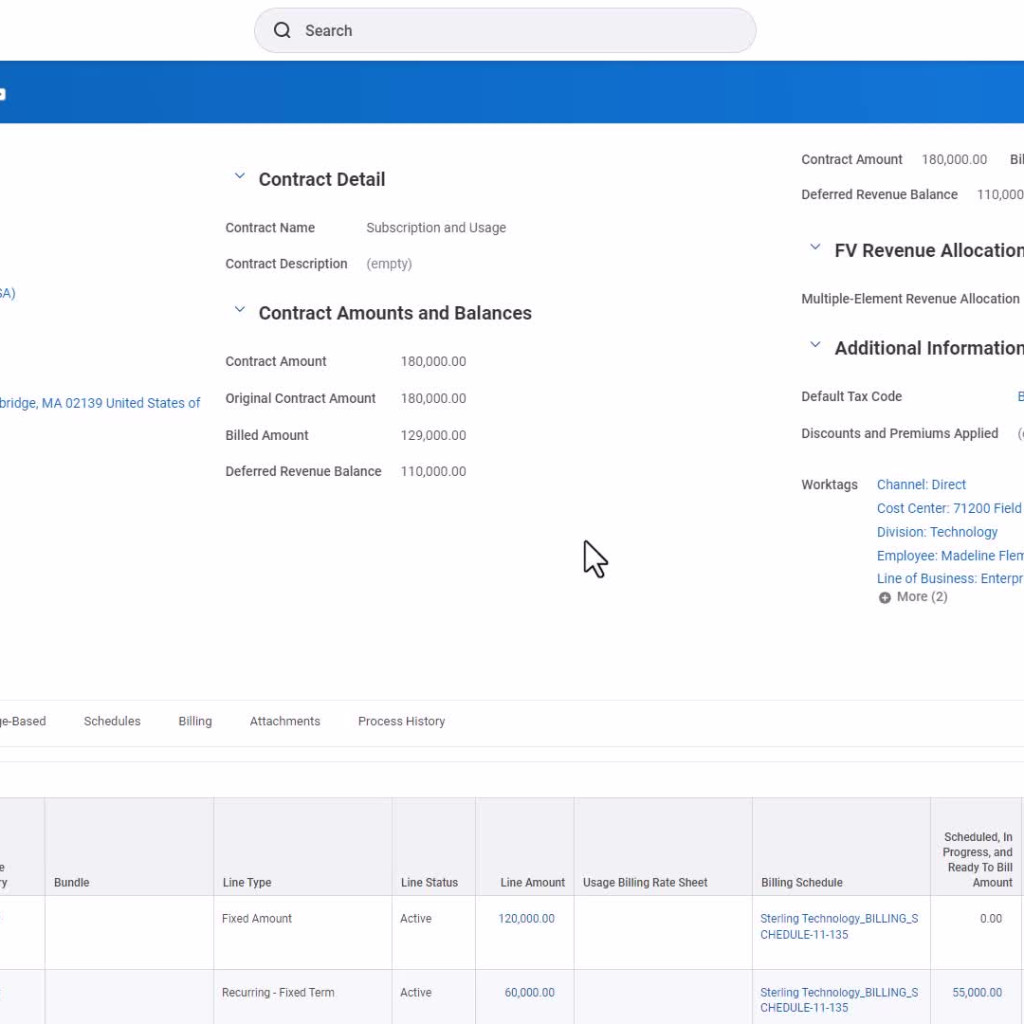Viewport: 1024px width, 1024px height.
Task: Collapse the Additional Information section
Action: [x=815, y=345]
